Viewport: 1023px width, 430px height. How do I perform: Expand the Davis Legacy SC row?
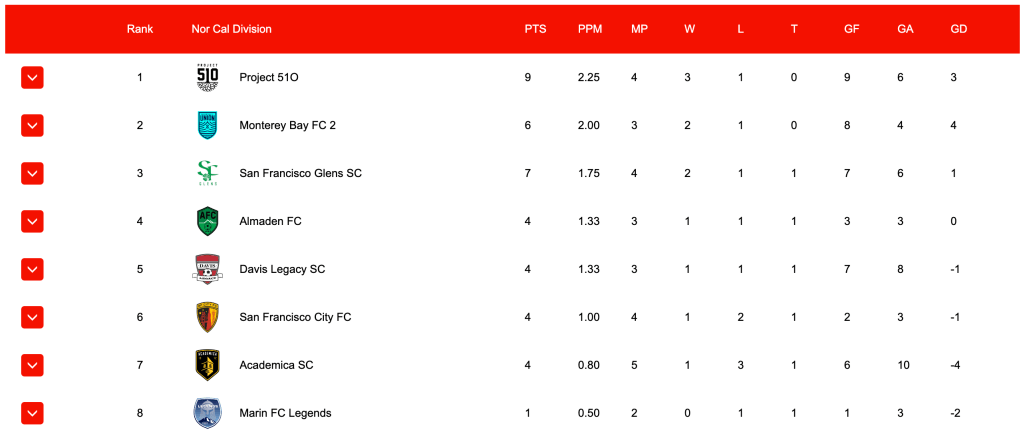32,269
